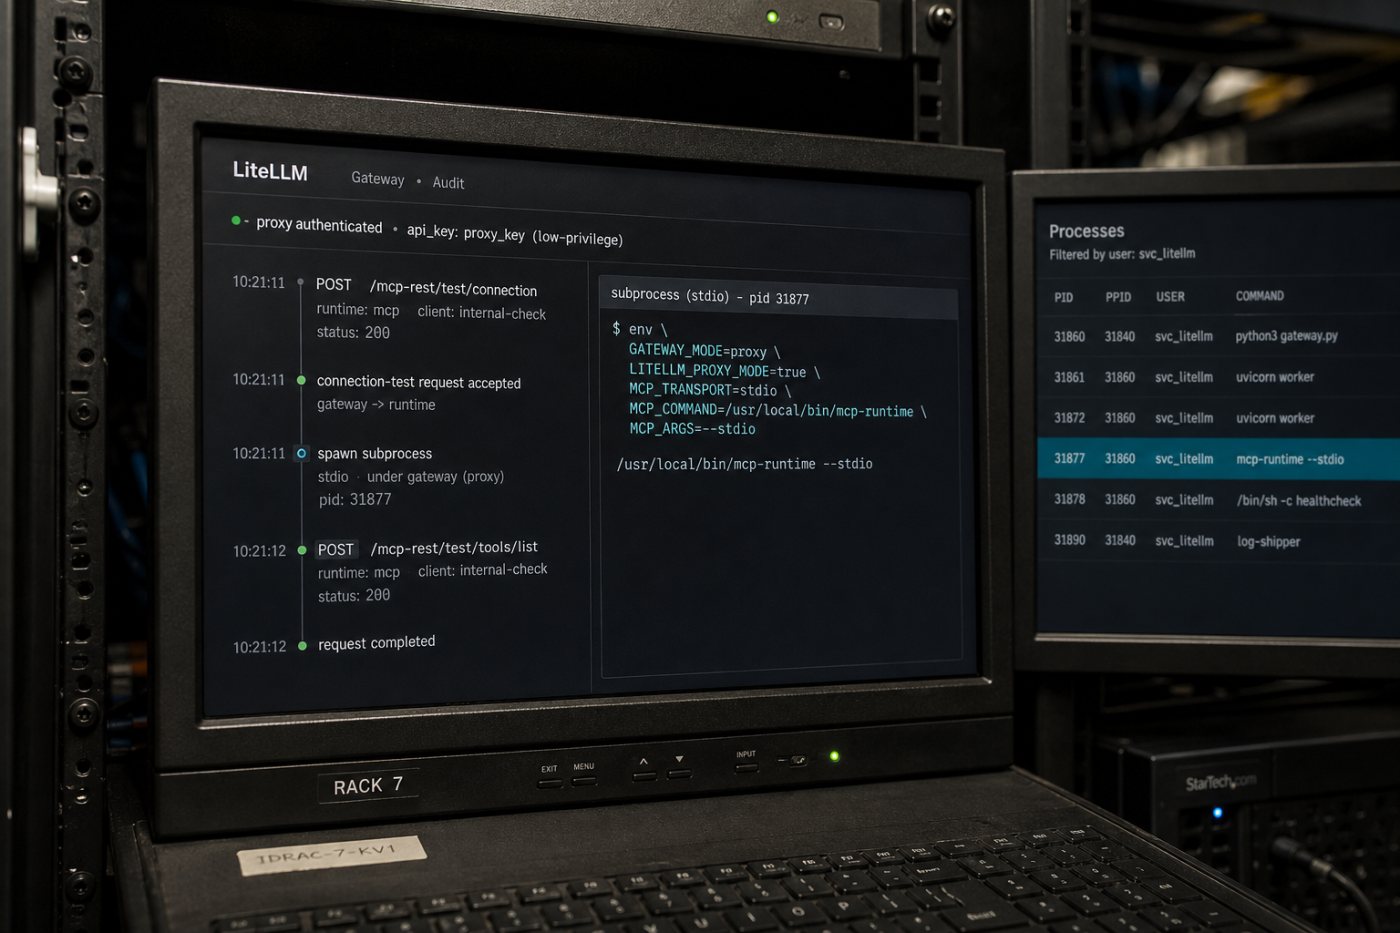Viewport: 1400px width, 933px height.
Task: Select the /bin/sh -c healthcheck process row
Action: point(1218,500)
